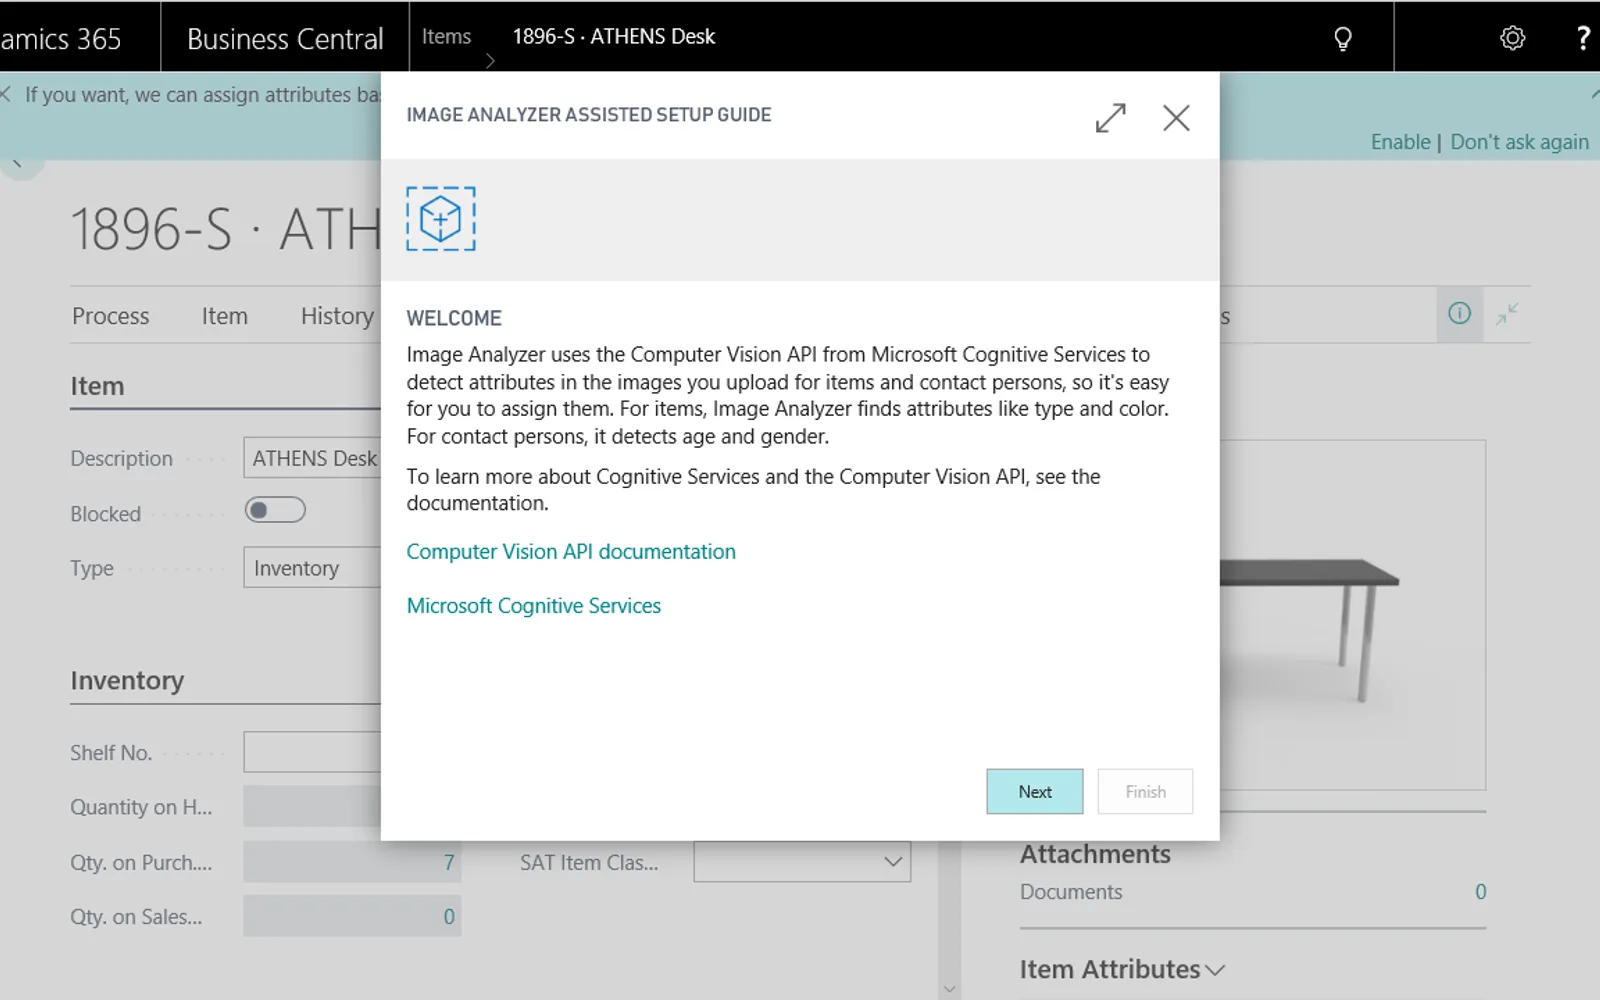This screenshot has height=1000, width=1600.
Task: Open the Documents count 0 under Attachments
Action: tap(1480, 892)
